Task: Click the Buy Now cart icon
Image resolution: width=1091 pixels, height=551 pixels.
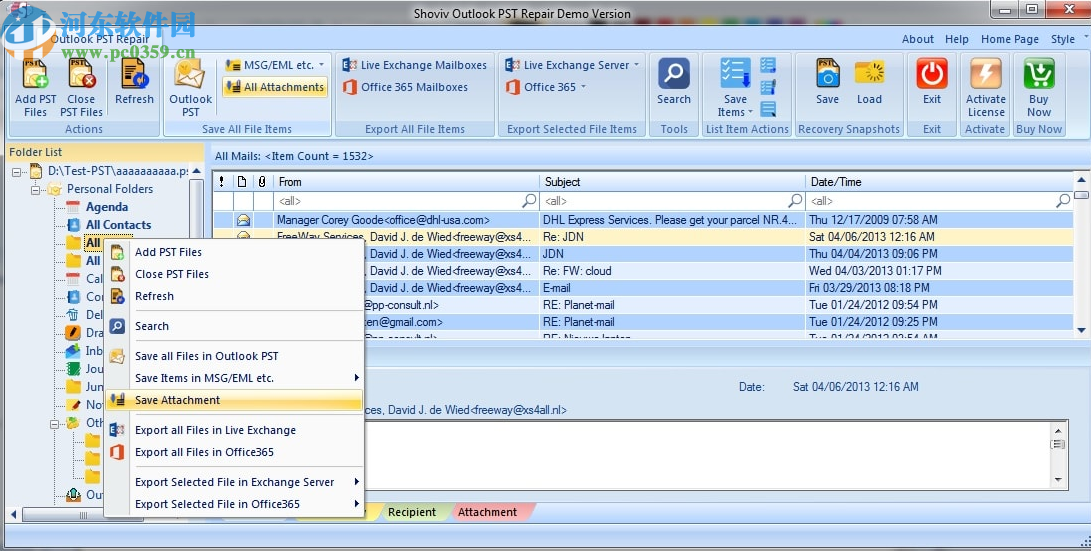Action: [x=1038, y=76]
